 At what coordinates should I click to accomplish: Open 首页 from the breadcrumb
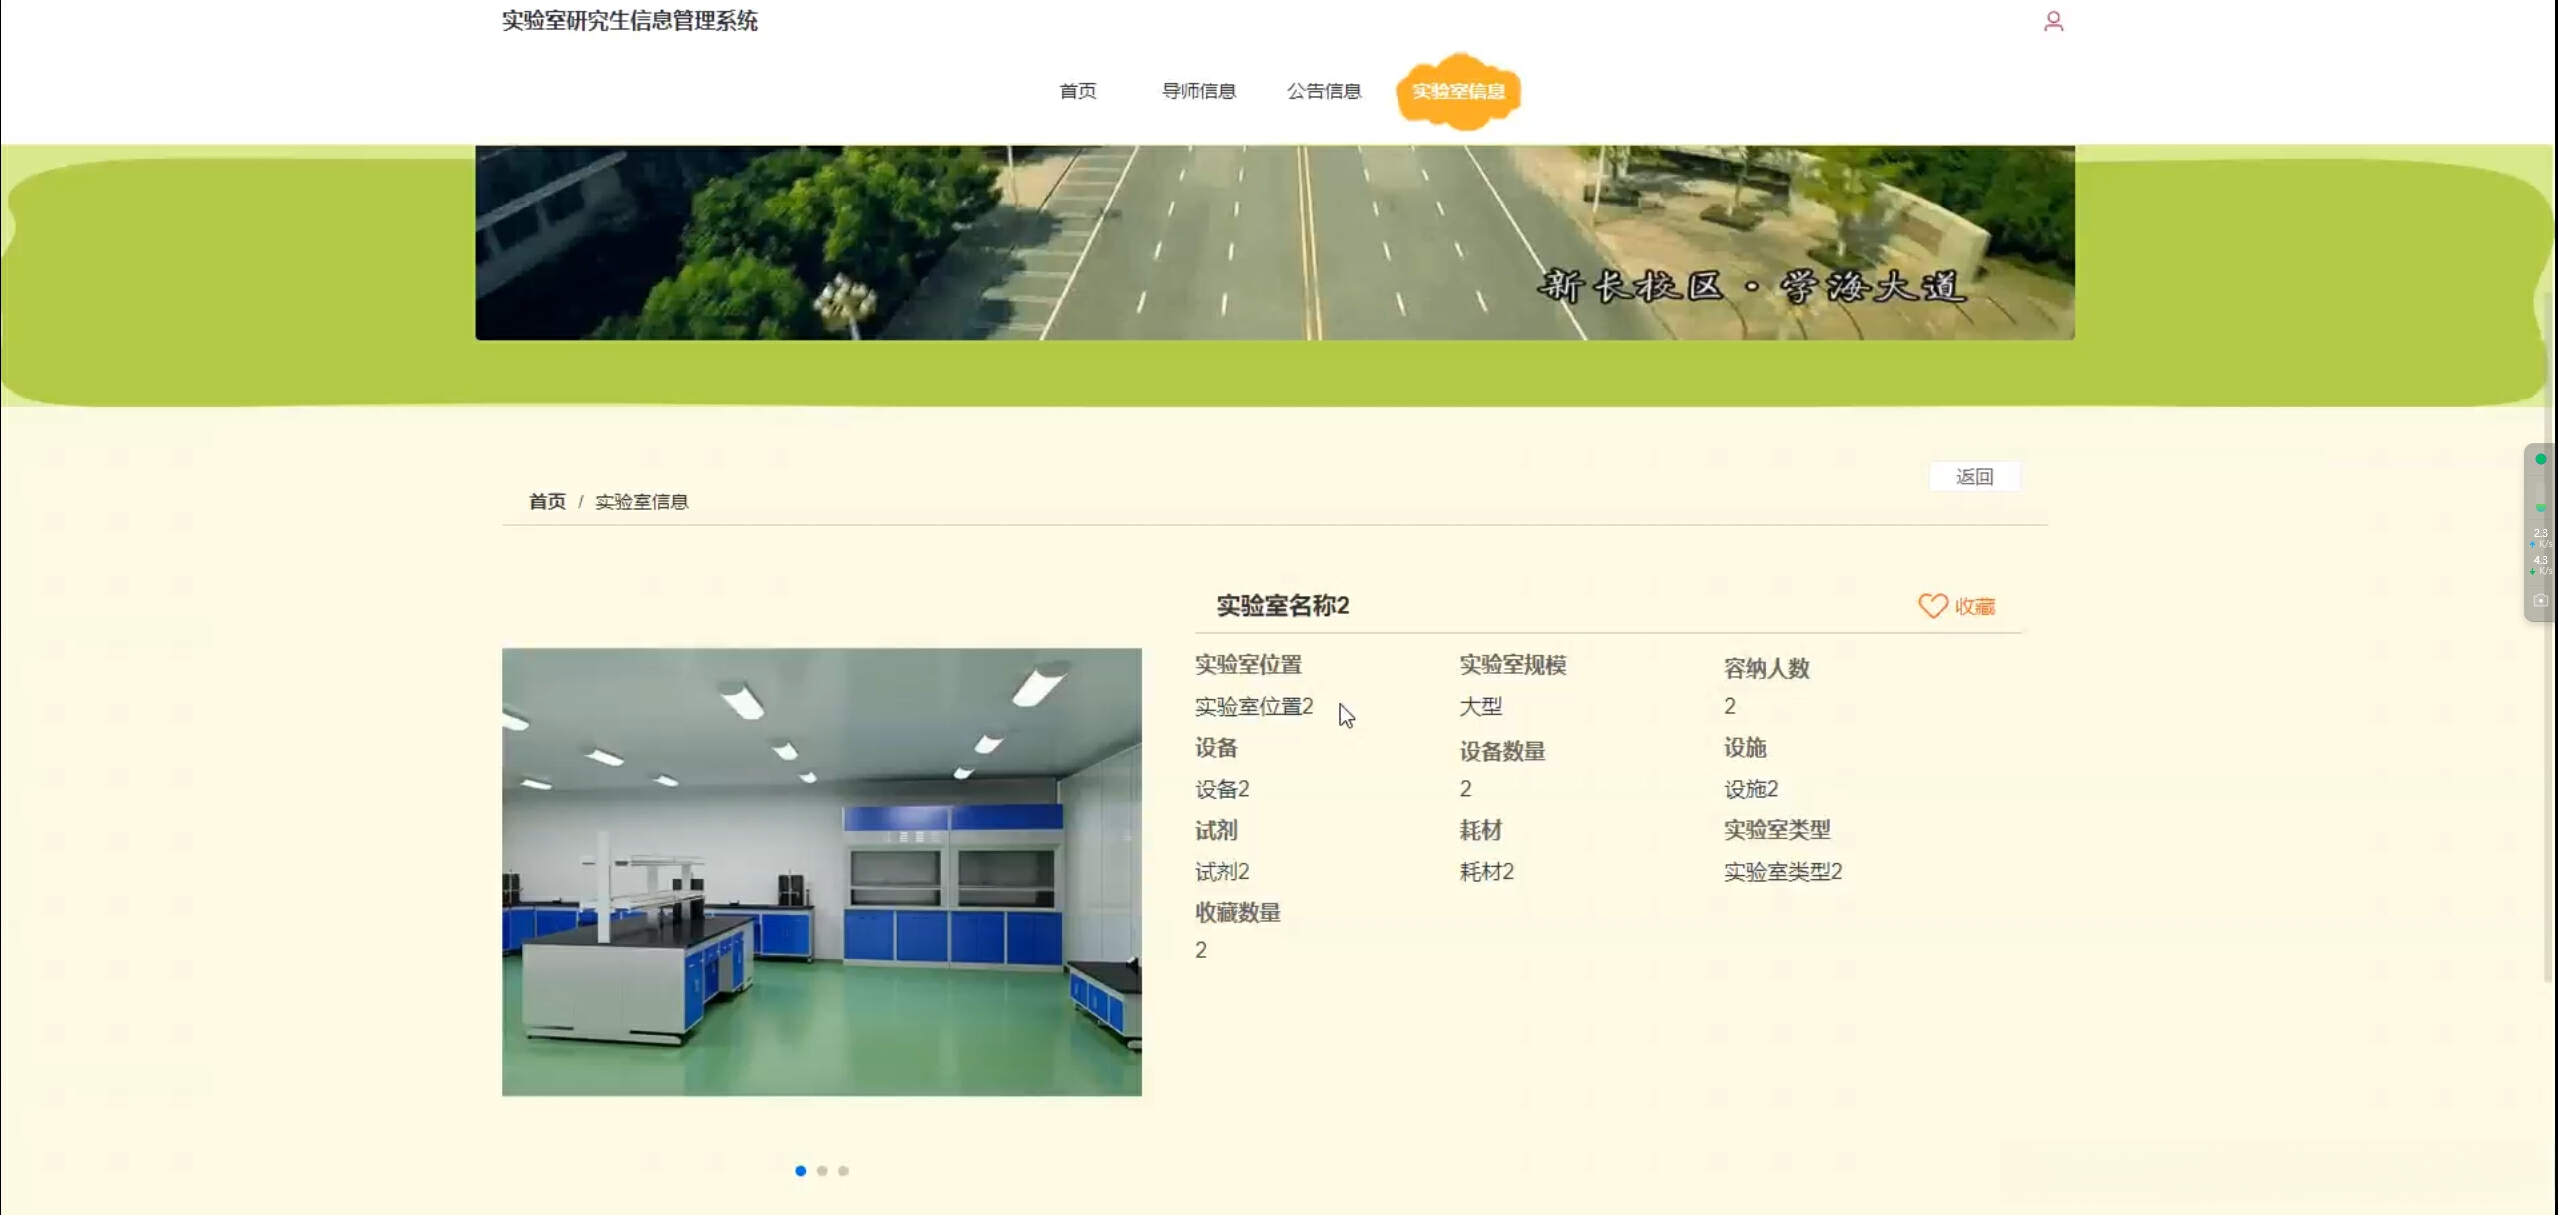(545, 501)
